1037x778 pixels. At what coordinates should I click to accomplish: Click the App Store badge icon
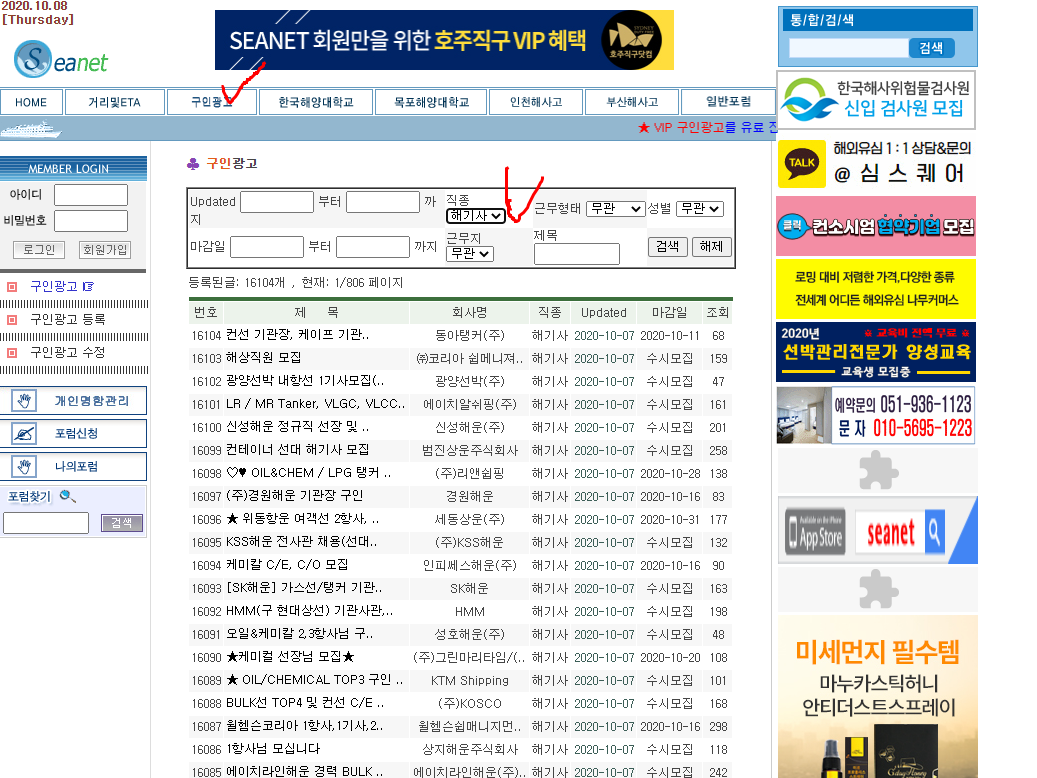(815, 531)
